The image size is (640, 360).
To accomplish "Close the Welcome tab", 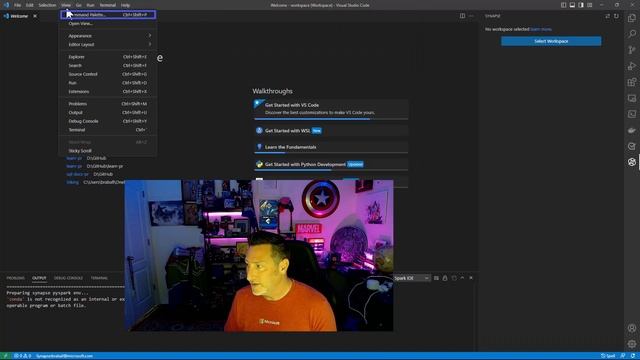I will (x=35, y=16).
